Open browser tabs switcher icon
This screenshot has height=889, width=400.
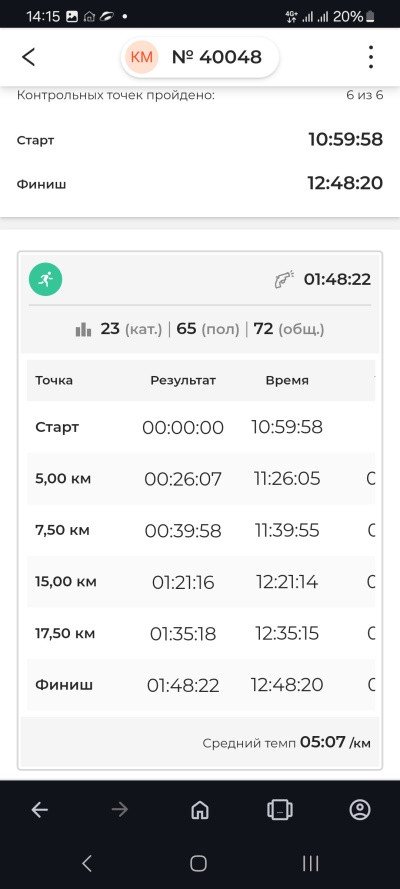point(279,810)
